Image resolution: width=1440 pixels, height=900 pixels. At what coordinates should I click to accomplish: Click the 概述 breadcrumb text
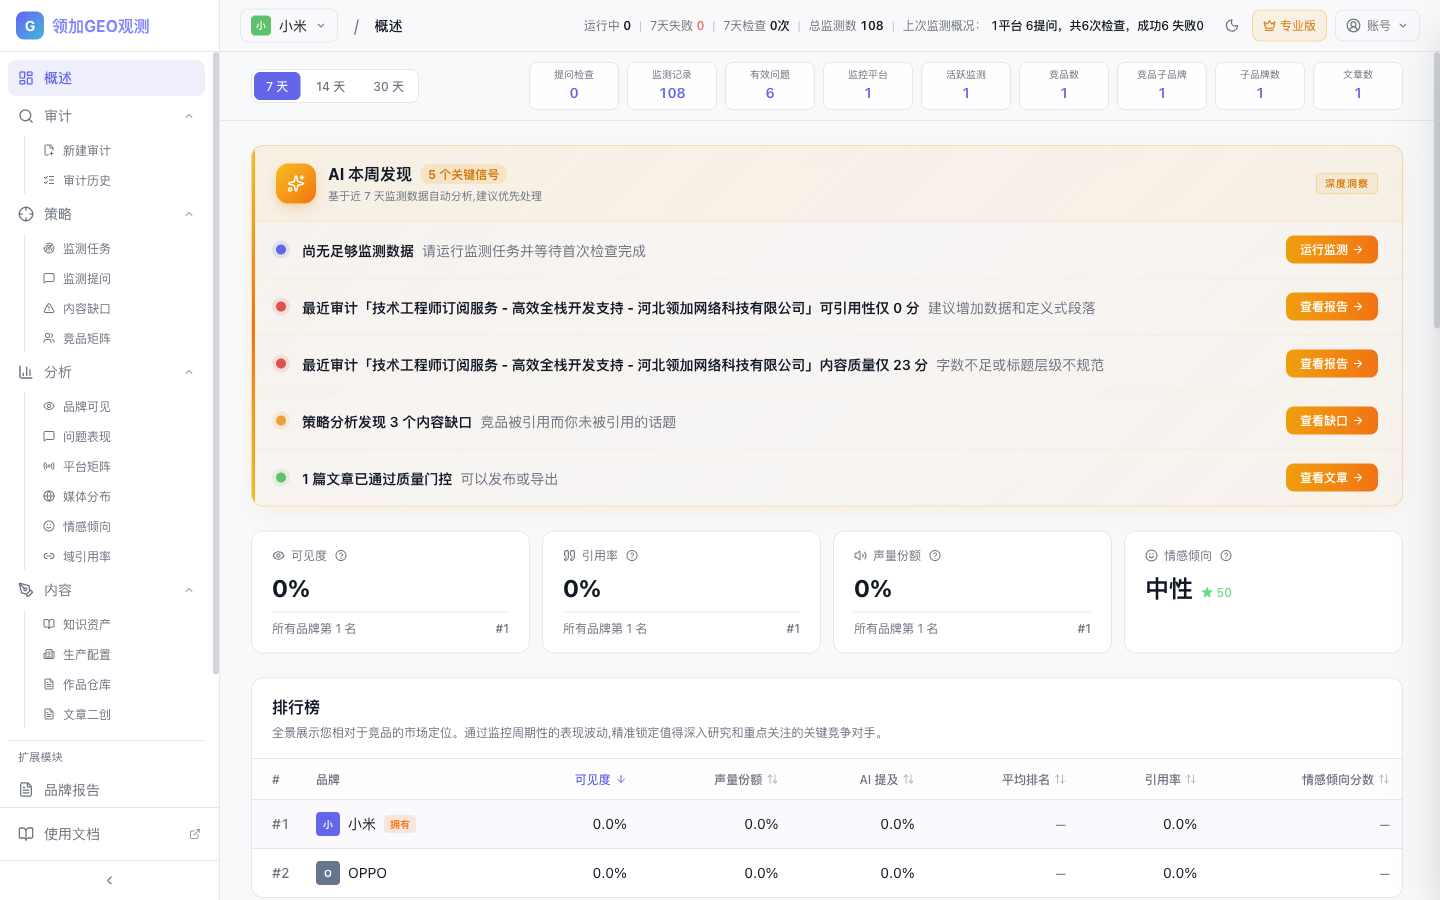pos(388,26)
